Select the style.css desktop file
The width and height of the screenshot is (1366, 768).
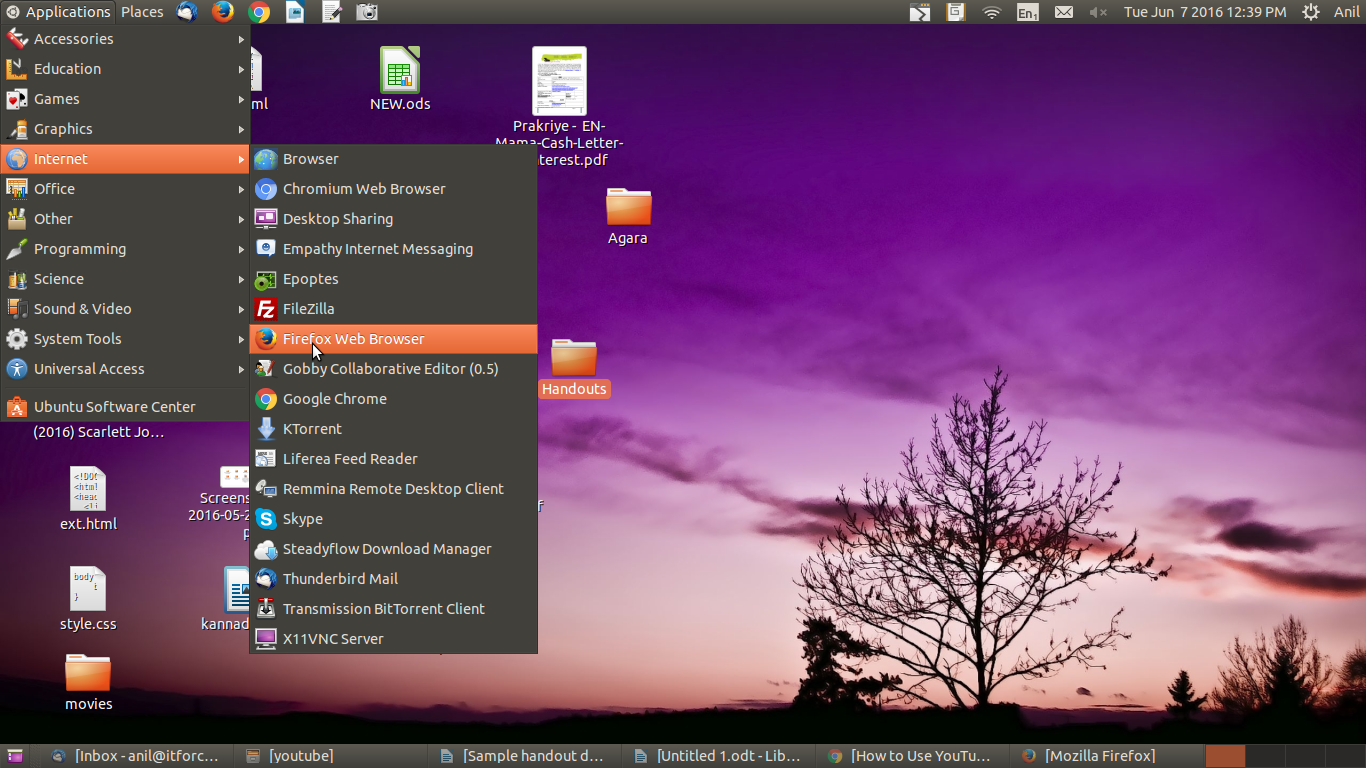pyautogui.click(x=88, y=598)
